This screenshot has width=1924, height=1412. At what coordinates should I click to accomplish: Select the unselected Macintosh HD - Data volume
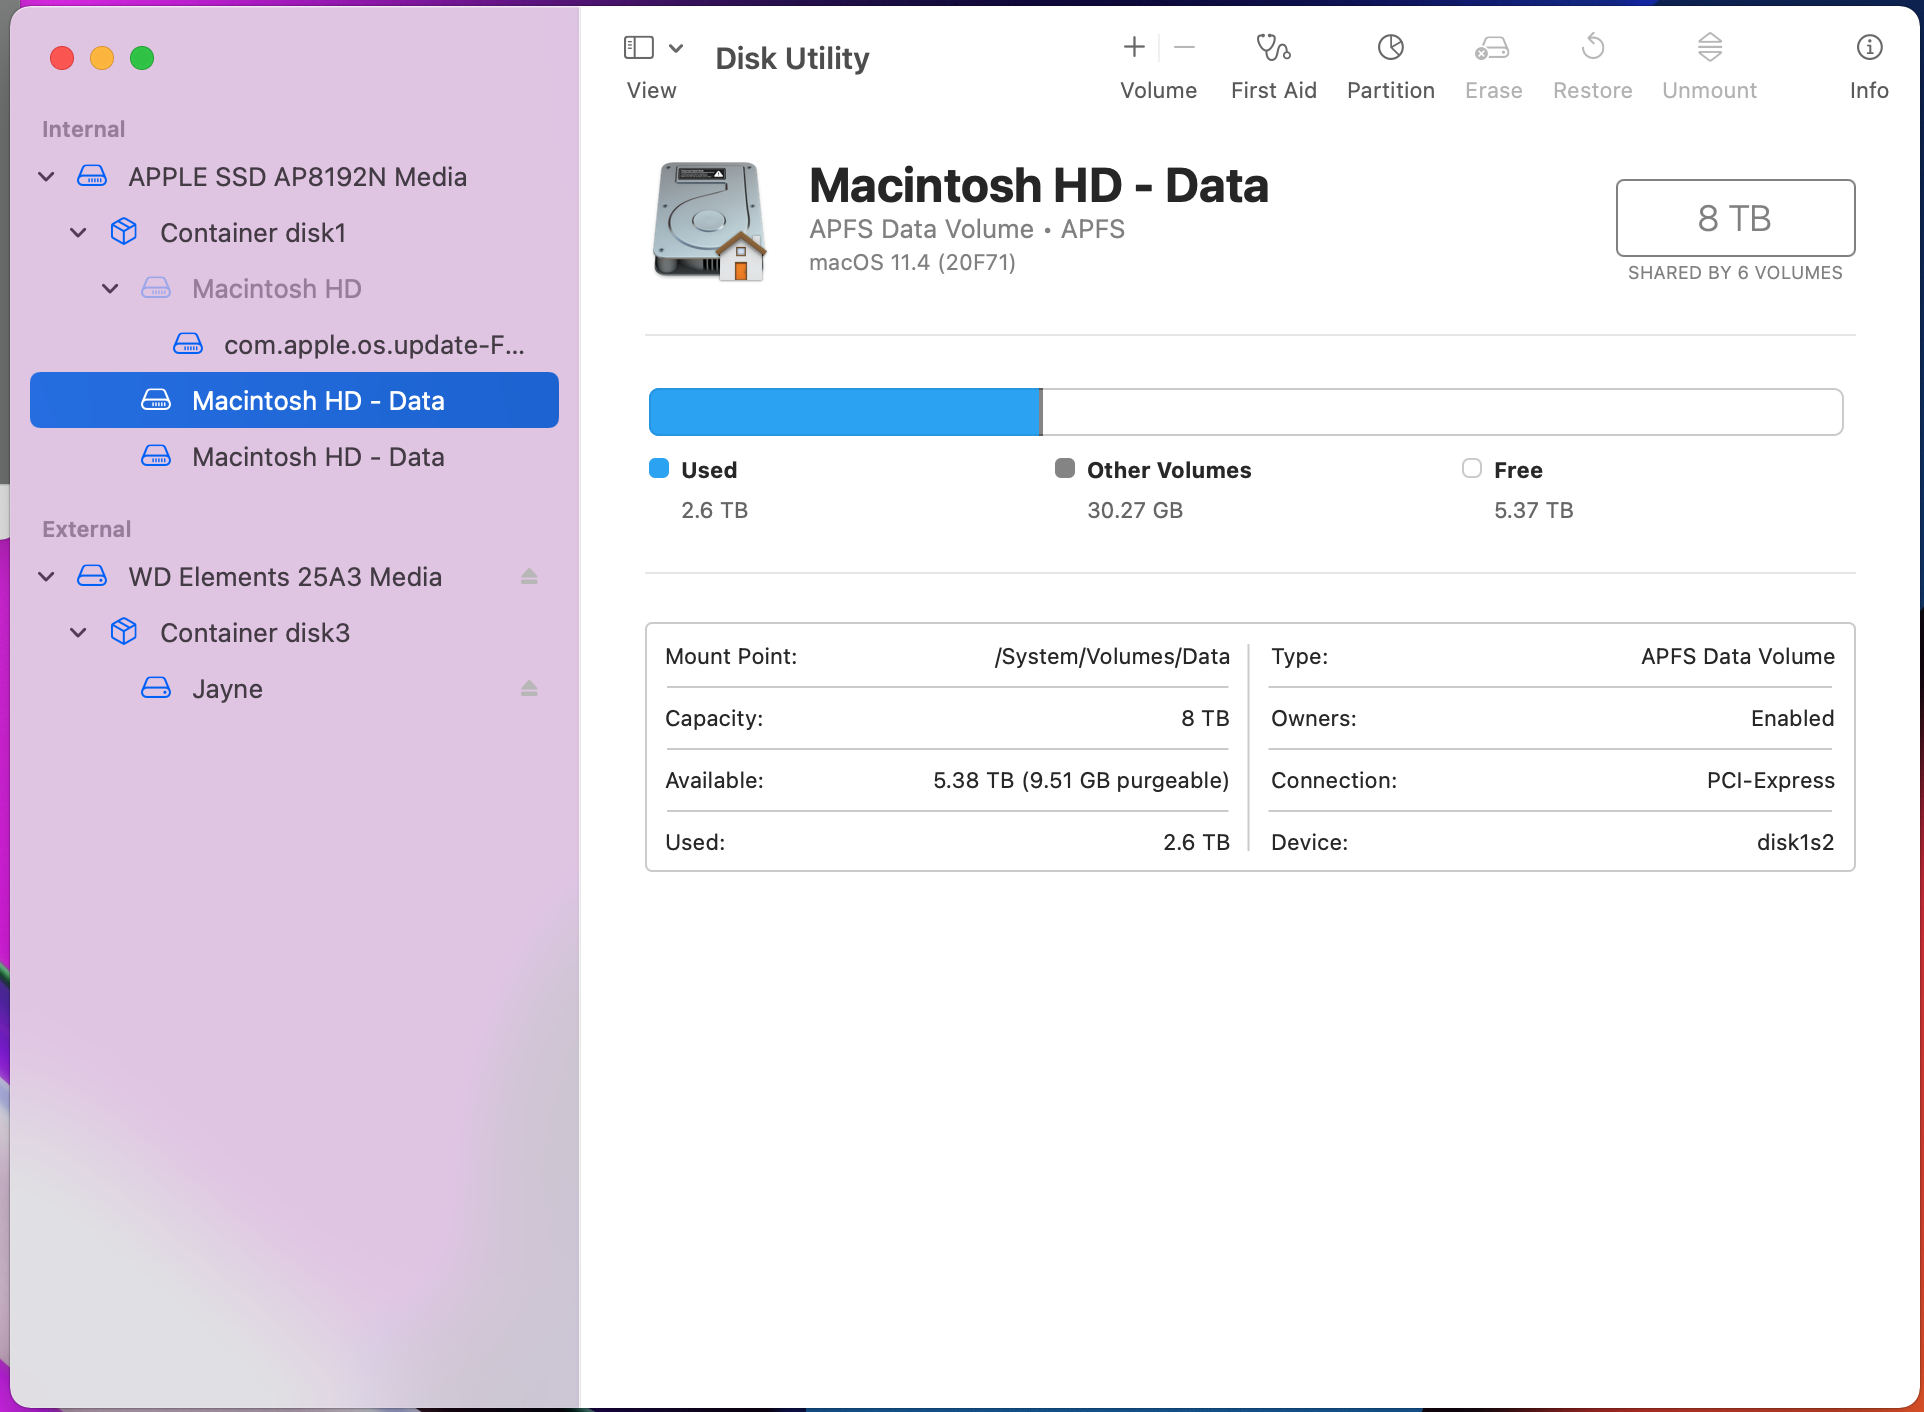coord(317,457)
